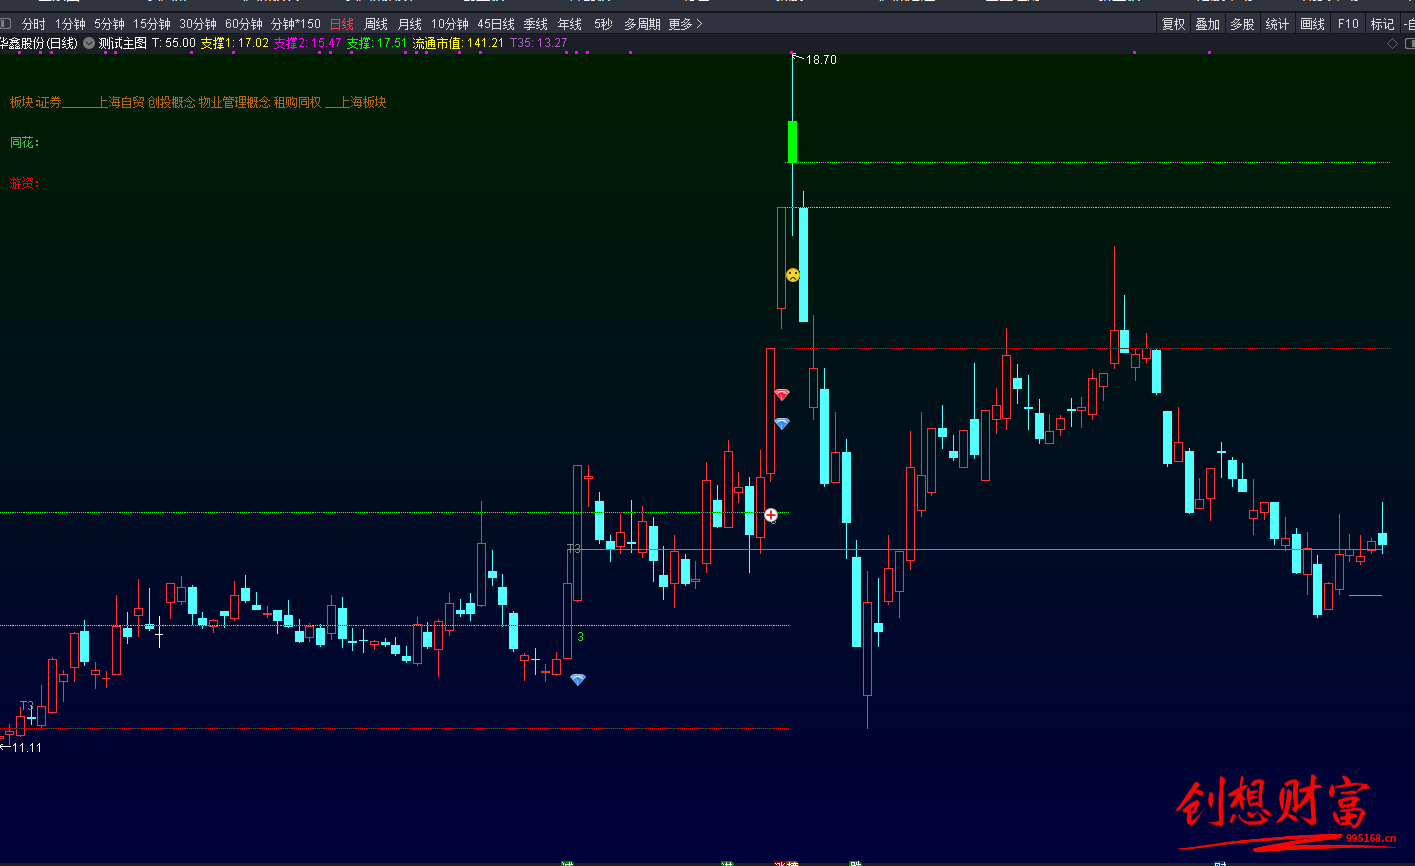Select the 分钟*150 period tab
The image size is (1415, 866).
click(x=296, y=24)
